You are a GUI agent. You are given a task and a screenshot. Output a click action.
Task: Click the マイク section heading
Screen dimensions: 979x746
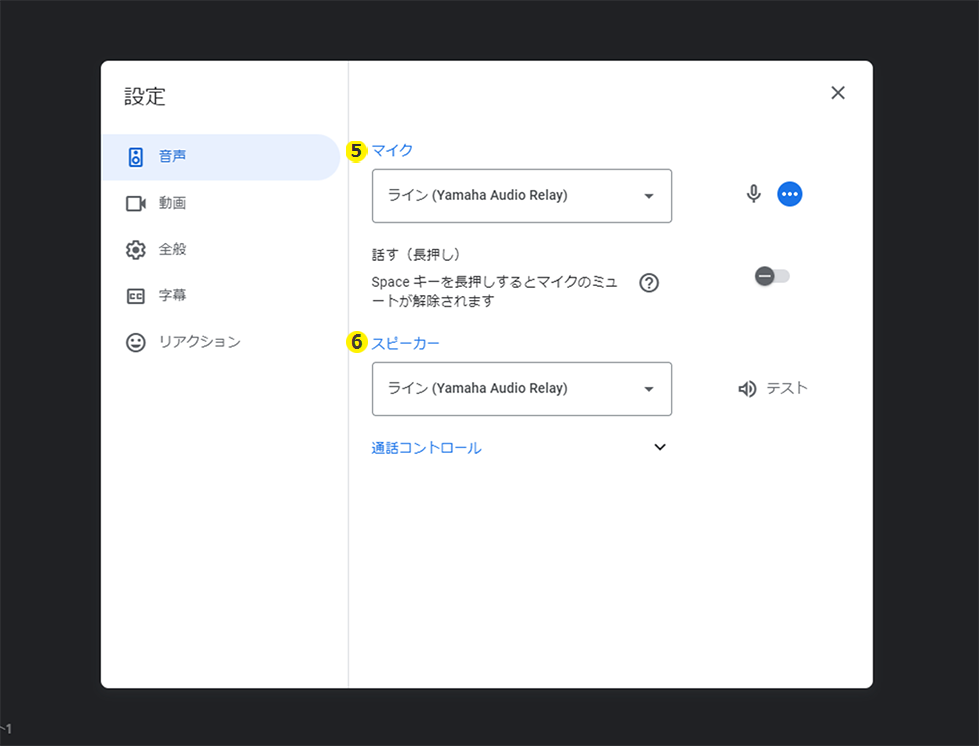pos(392,150)
